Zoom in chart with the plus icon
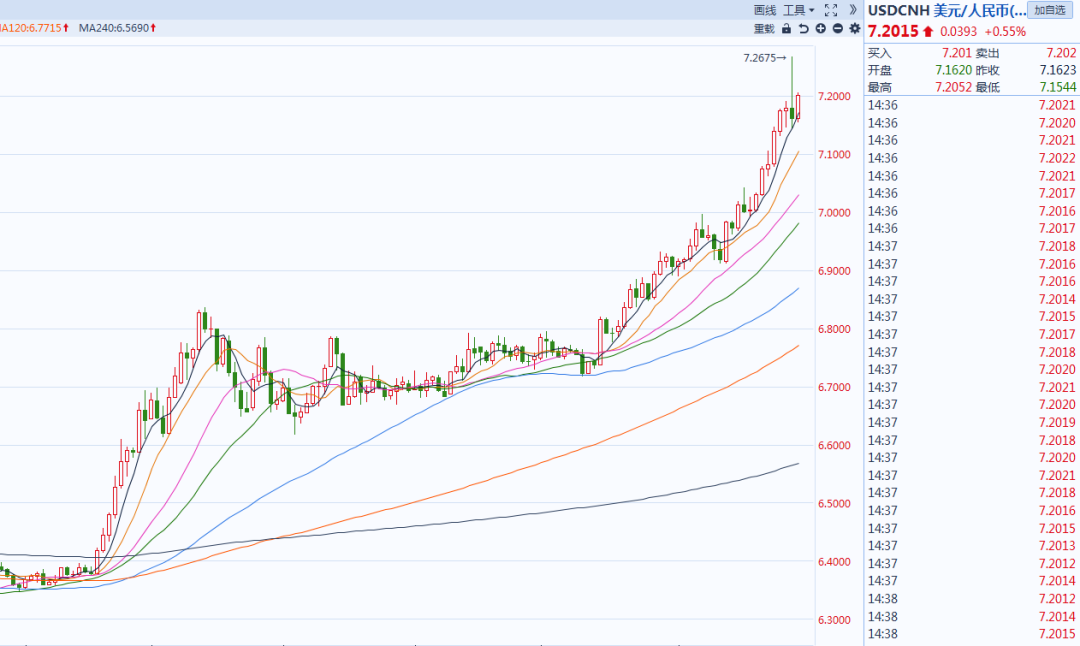The height and width of the screenshot is (646, 1080). [820, 29]
